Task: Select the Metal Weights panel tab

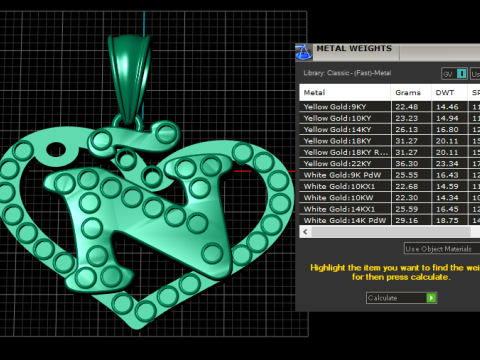Action: point(354,49)
